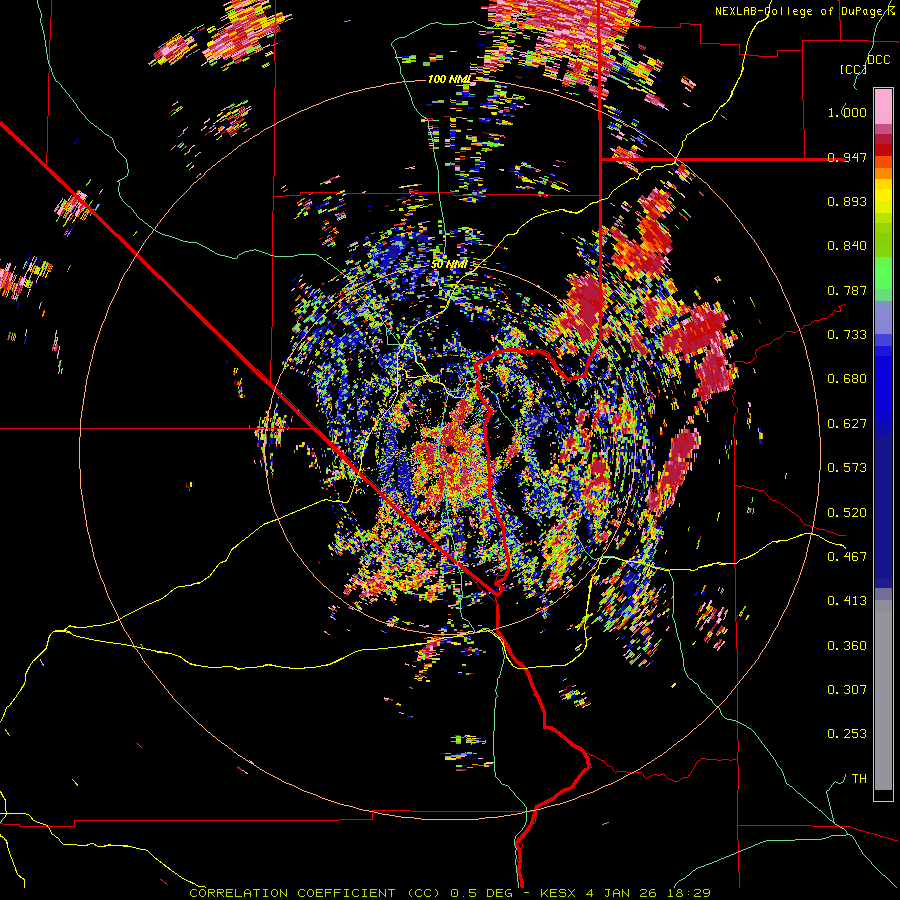Select the 0.787 legend value

click(847, 290)
